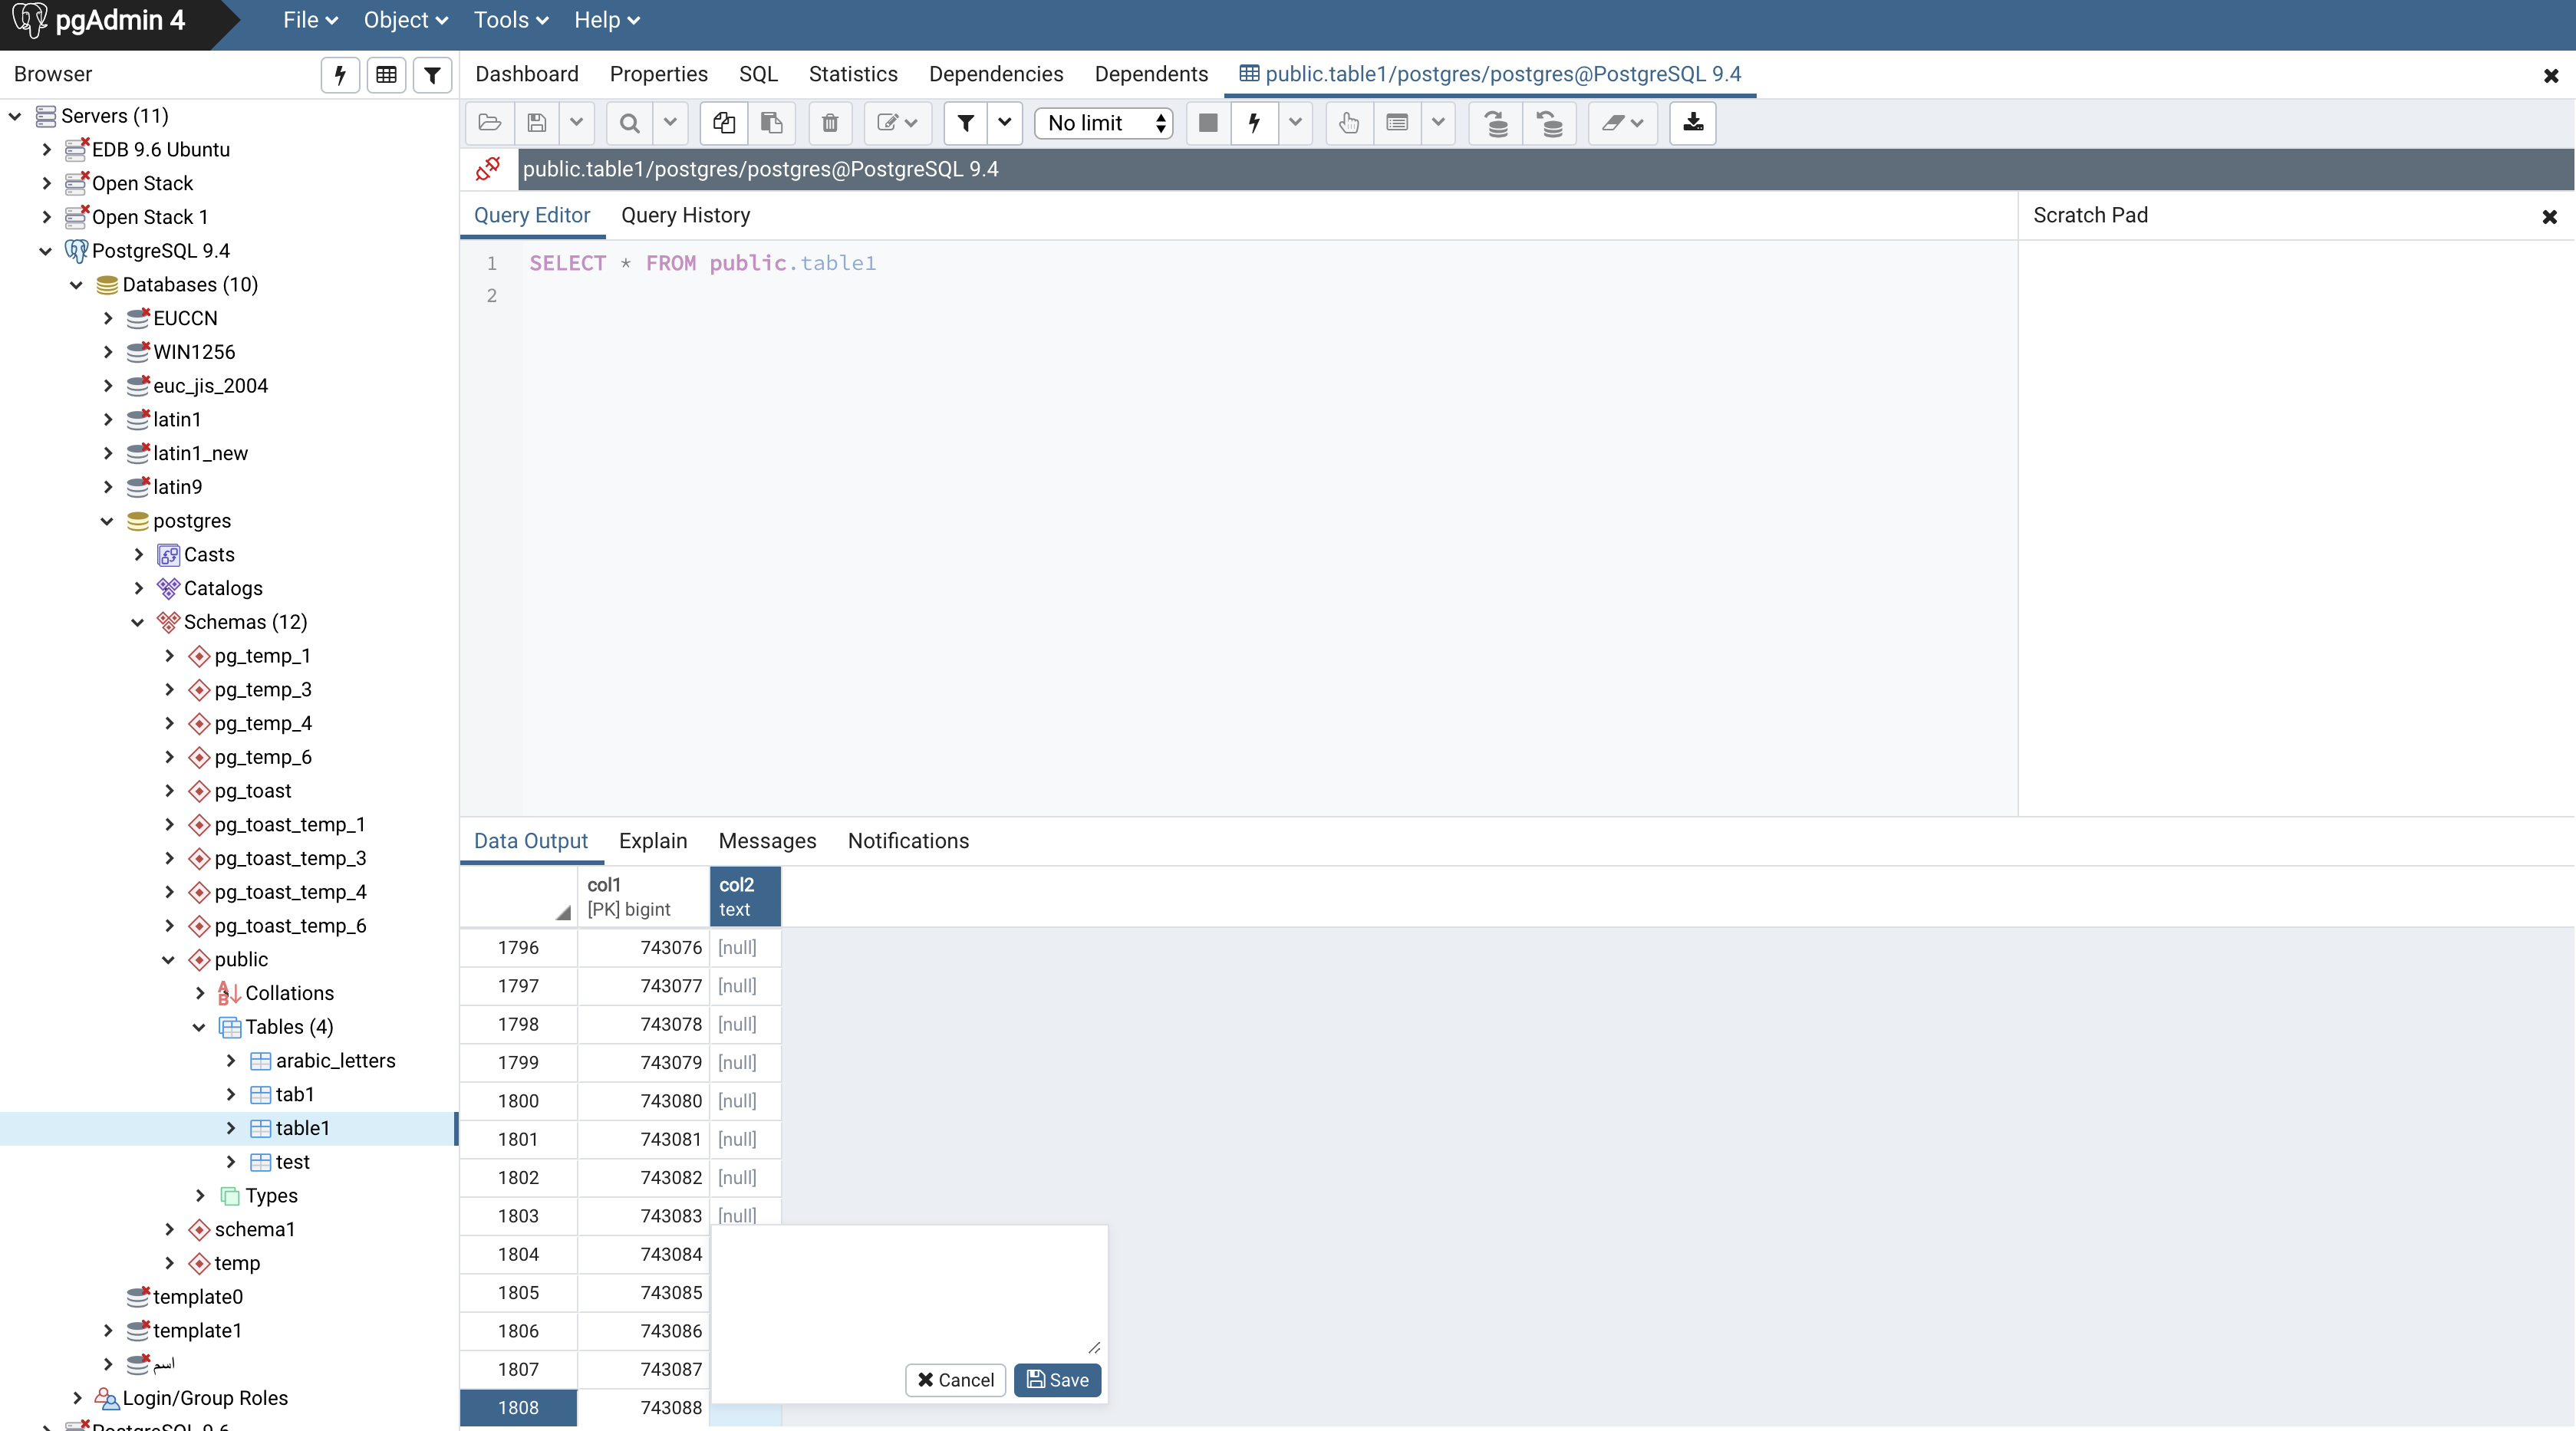Click the Open File folder icon
Screen dimensions: 2576x1431
coord(489,123)
